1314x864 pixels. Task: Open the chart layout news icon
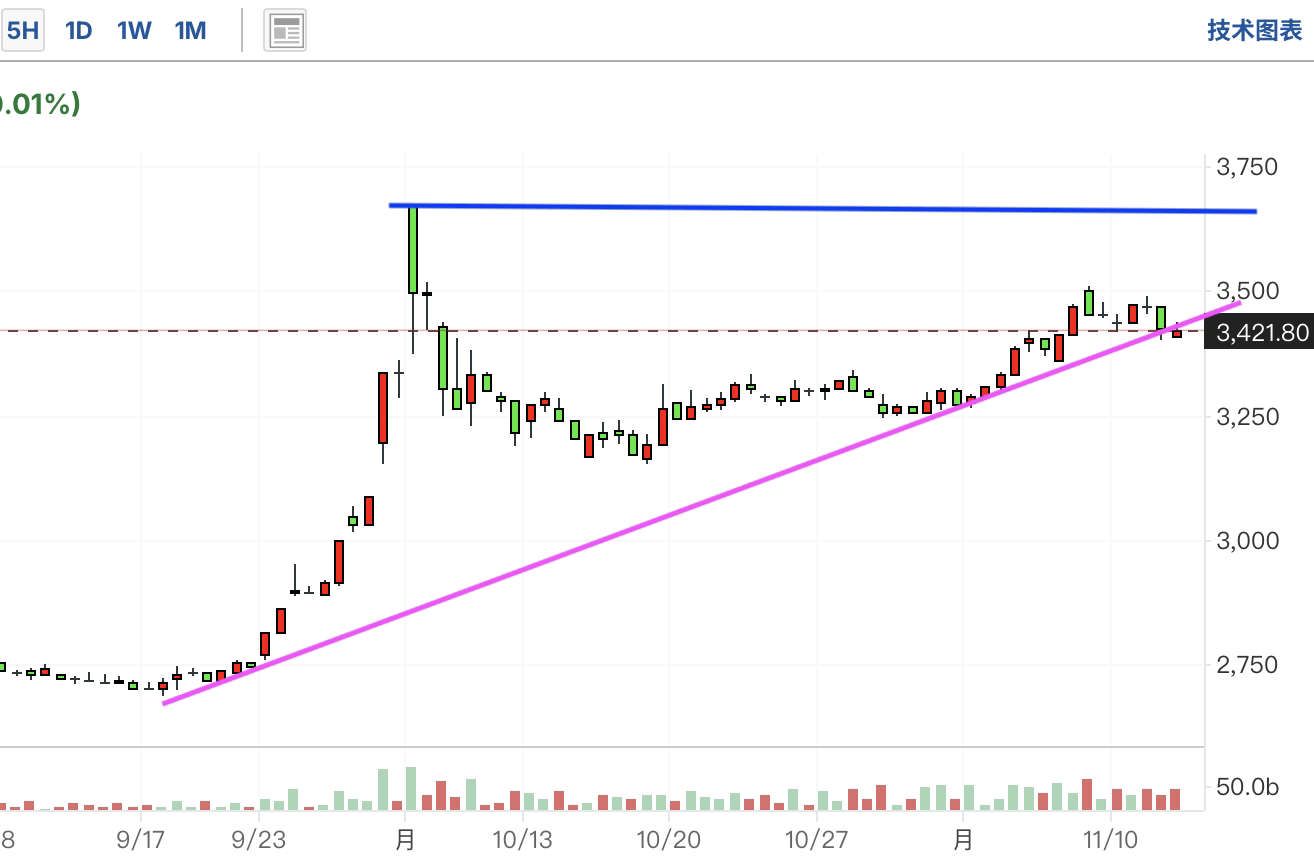[x=285, y=31]
